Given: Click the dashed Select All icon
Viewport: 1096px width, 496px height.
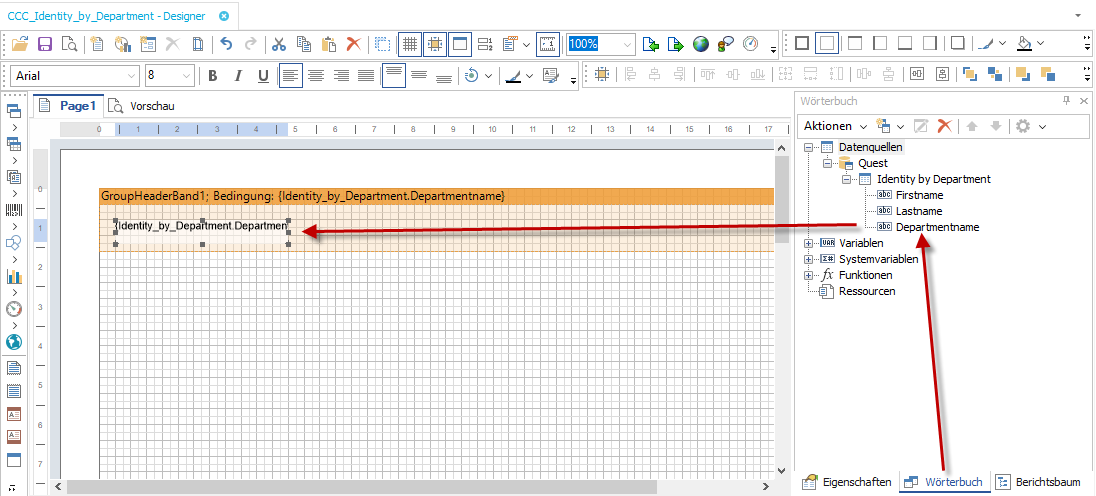Looking at the screenshot, I should pyautogui.click(x=382, y=44).
